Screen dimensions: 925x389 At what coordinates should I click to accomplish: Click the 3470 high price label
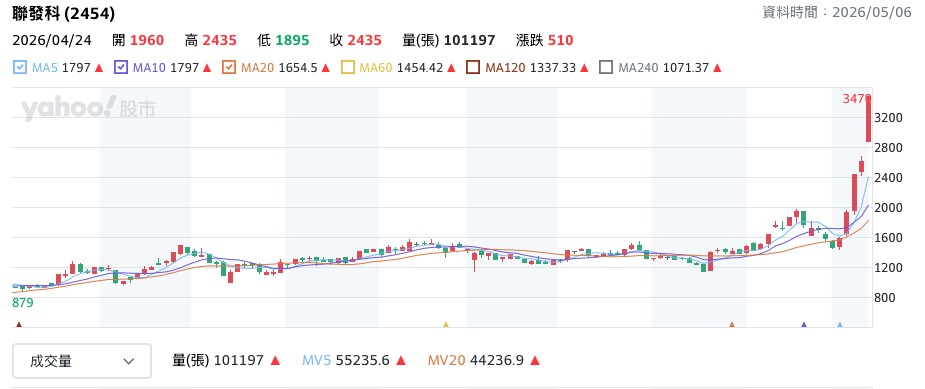pyautogui.click(x=857, y=99)
